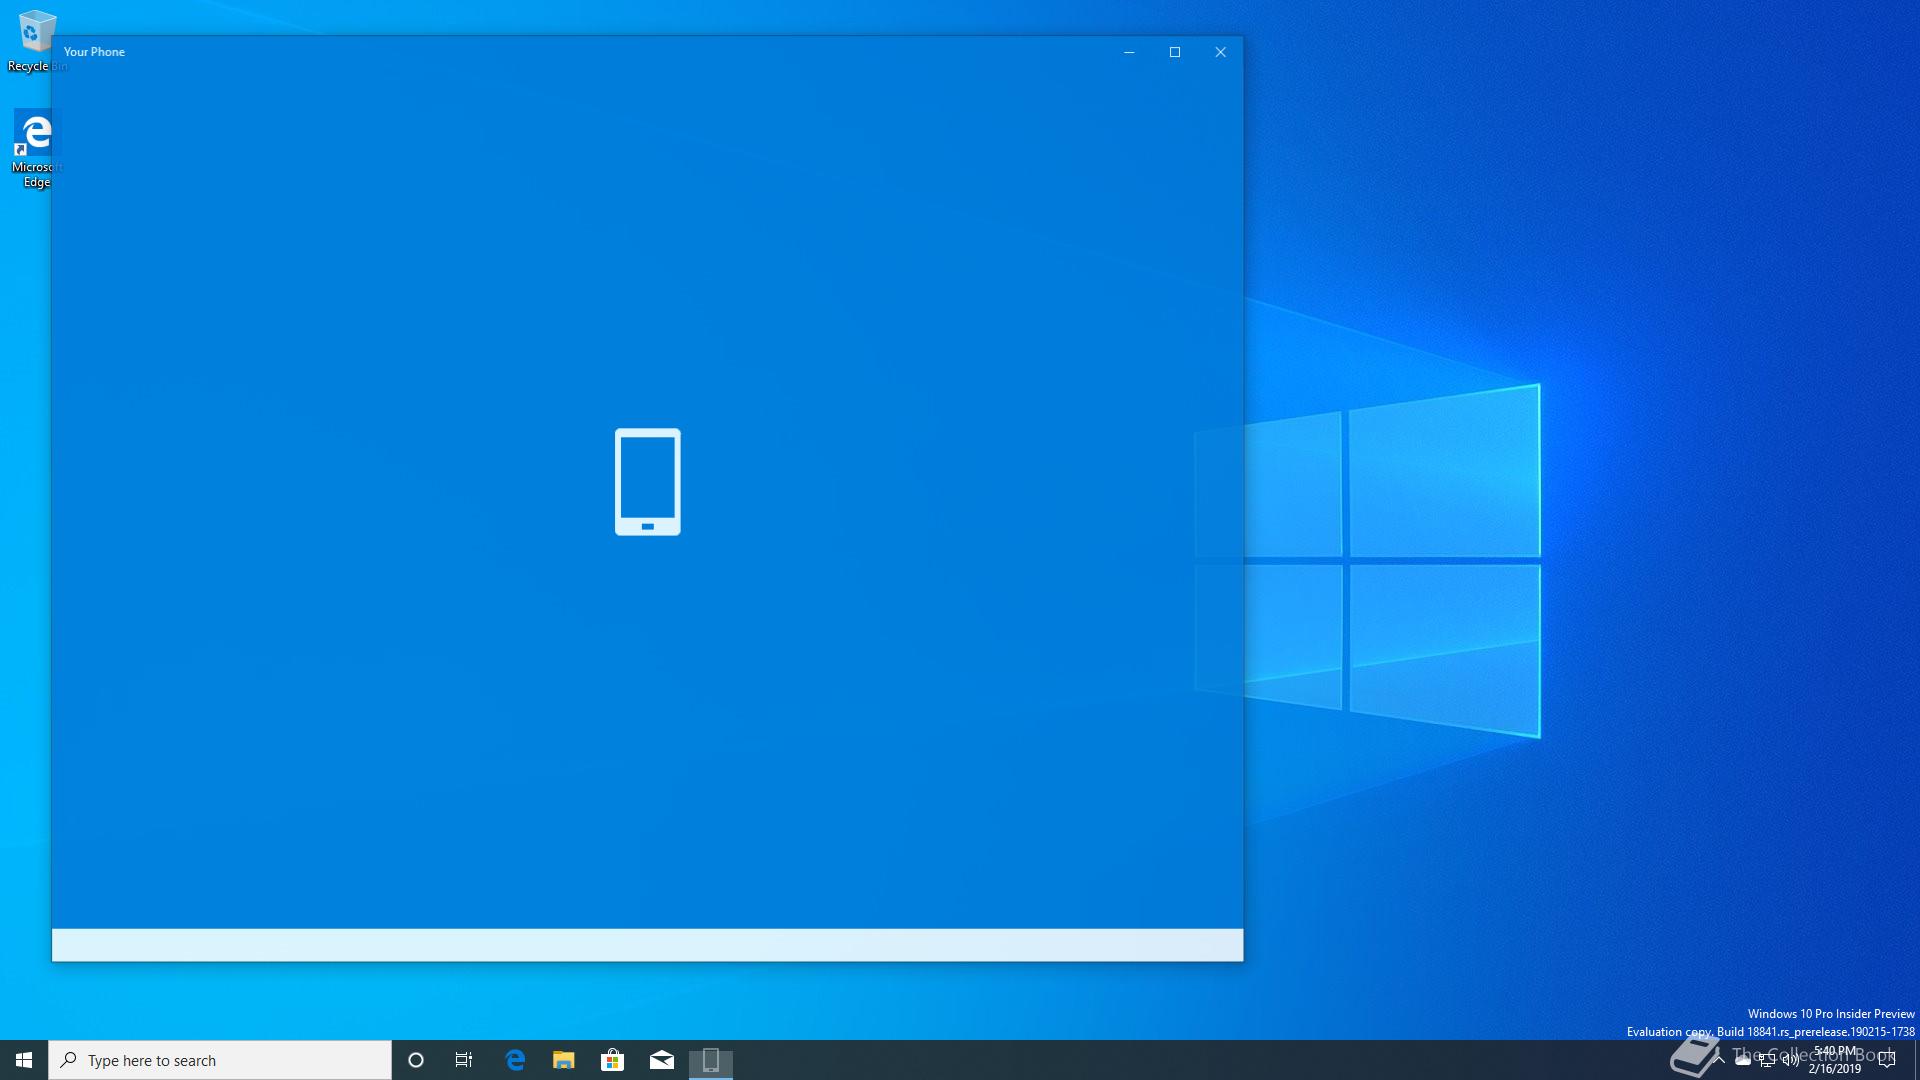Open the Mail app from the taskbar
Image resolution: width=1920 pixels, height=1080 pixels.
(661, 1060)
